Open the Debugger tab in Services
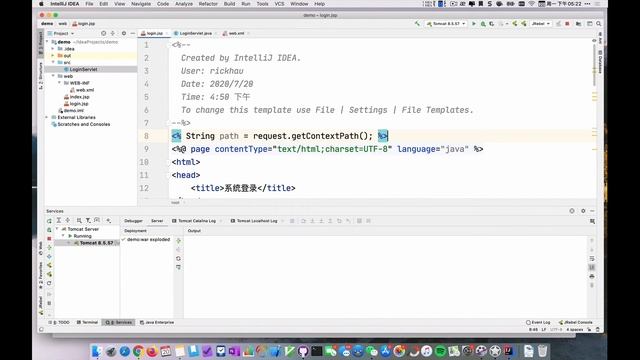The height and width of the screenshot is (360, 640). pyautogui.click(x=133, y=221)
